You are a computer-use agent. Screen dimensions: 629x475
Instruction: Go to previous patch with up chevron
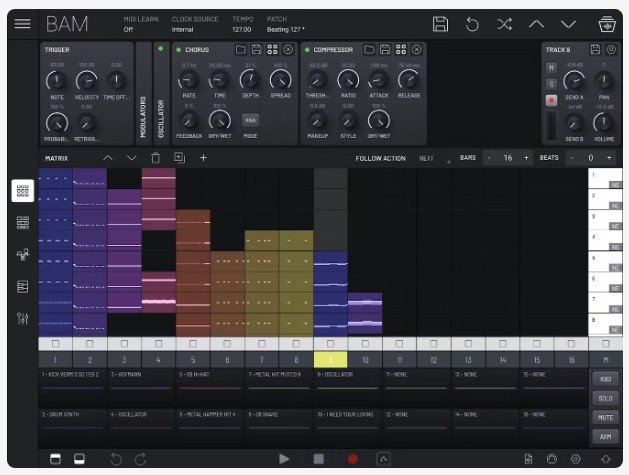pos(536,24)
